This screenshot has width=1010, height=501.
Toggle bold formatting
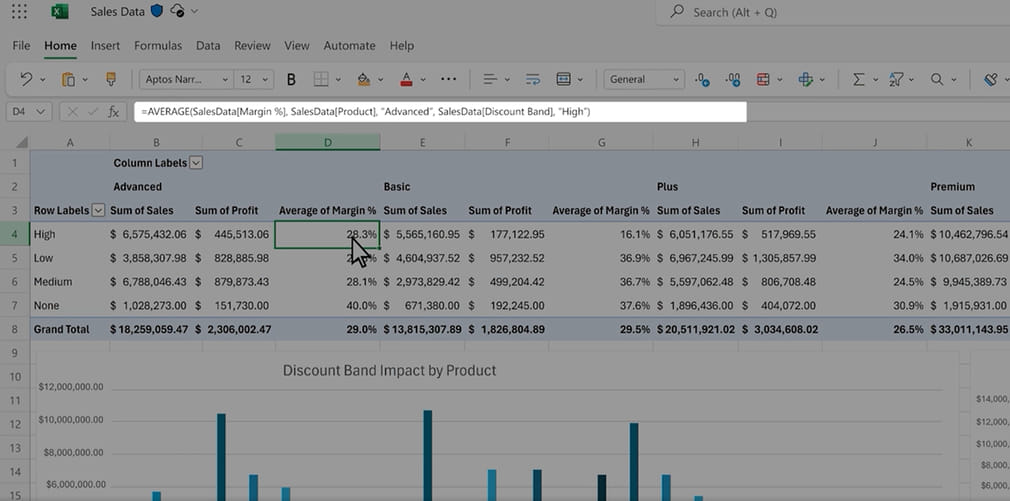291,79
